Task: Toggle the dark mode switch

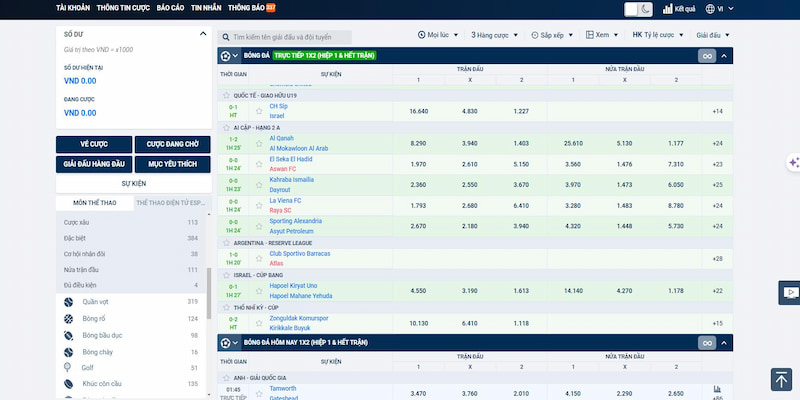Action: (637, 9)
